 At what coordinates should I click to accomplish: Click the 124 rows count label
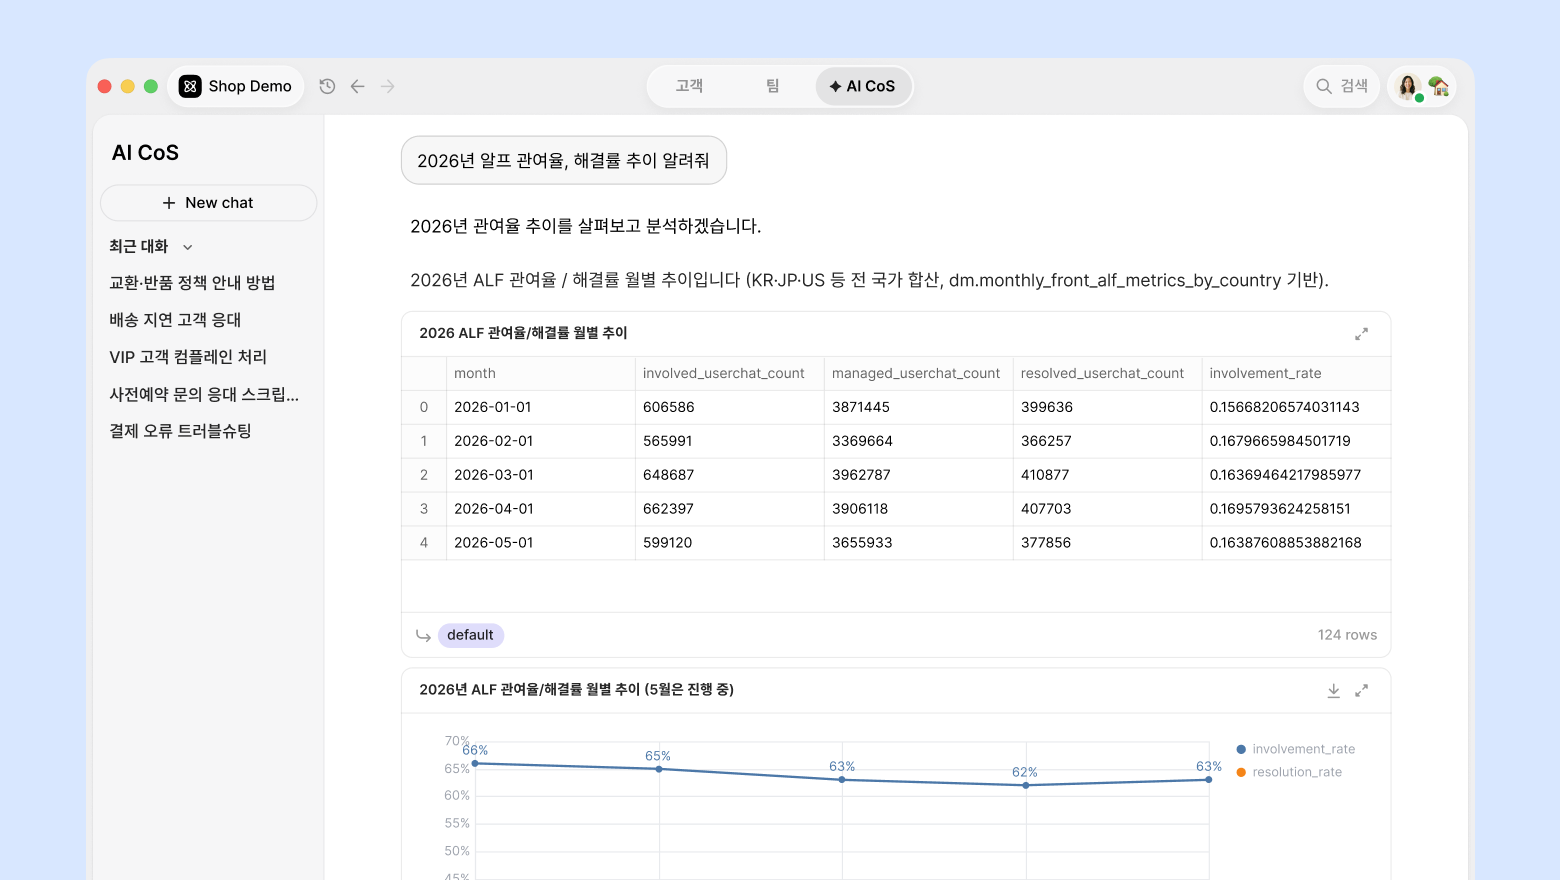pyautogui.click(x=1347, y=635)
